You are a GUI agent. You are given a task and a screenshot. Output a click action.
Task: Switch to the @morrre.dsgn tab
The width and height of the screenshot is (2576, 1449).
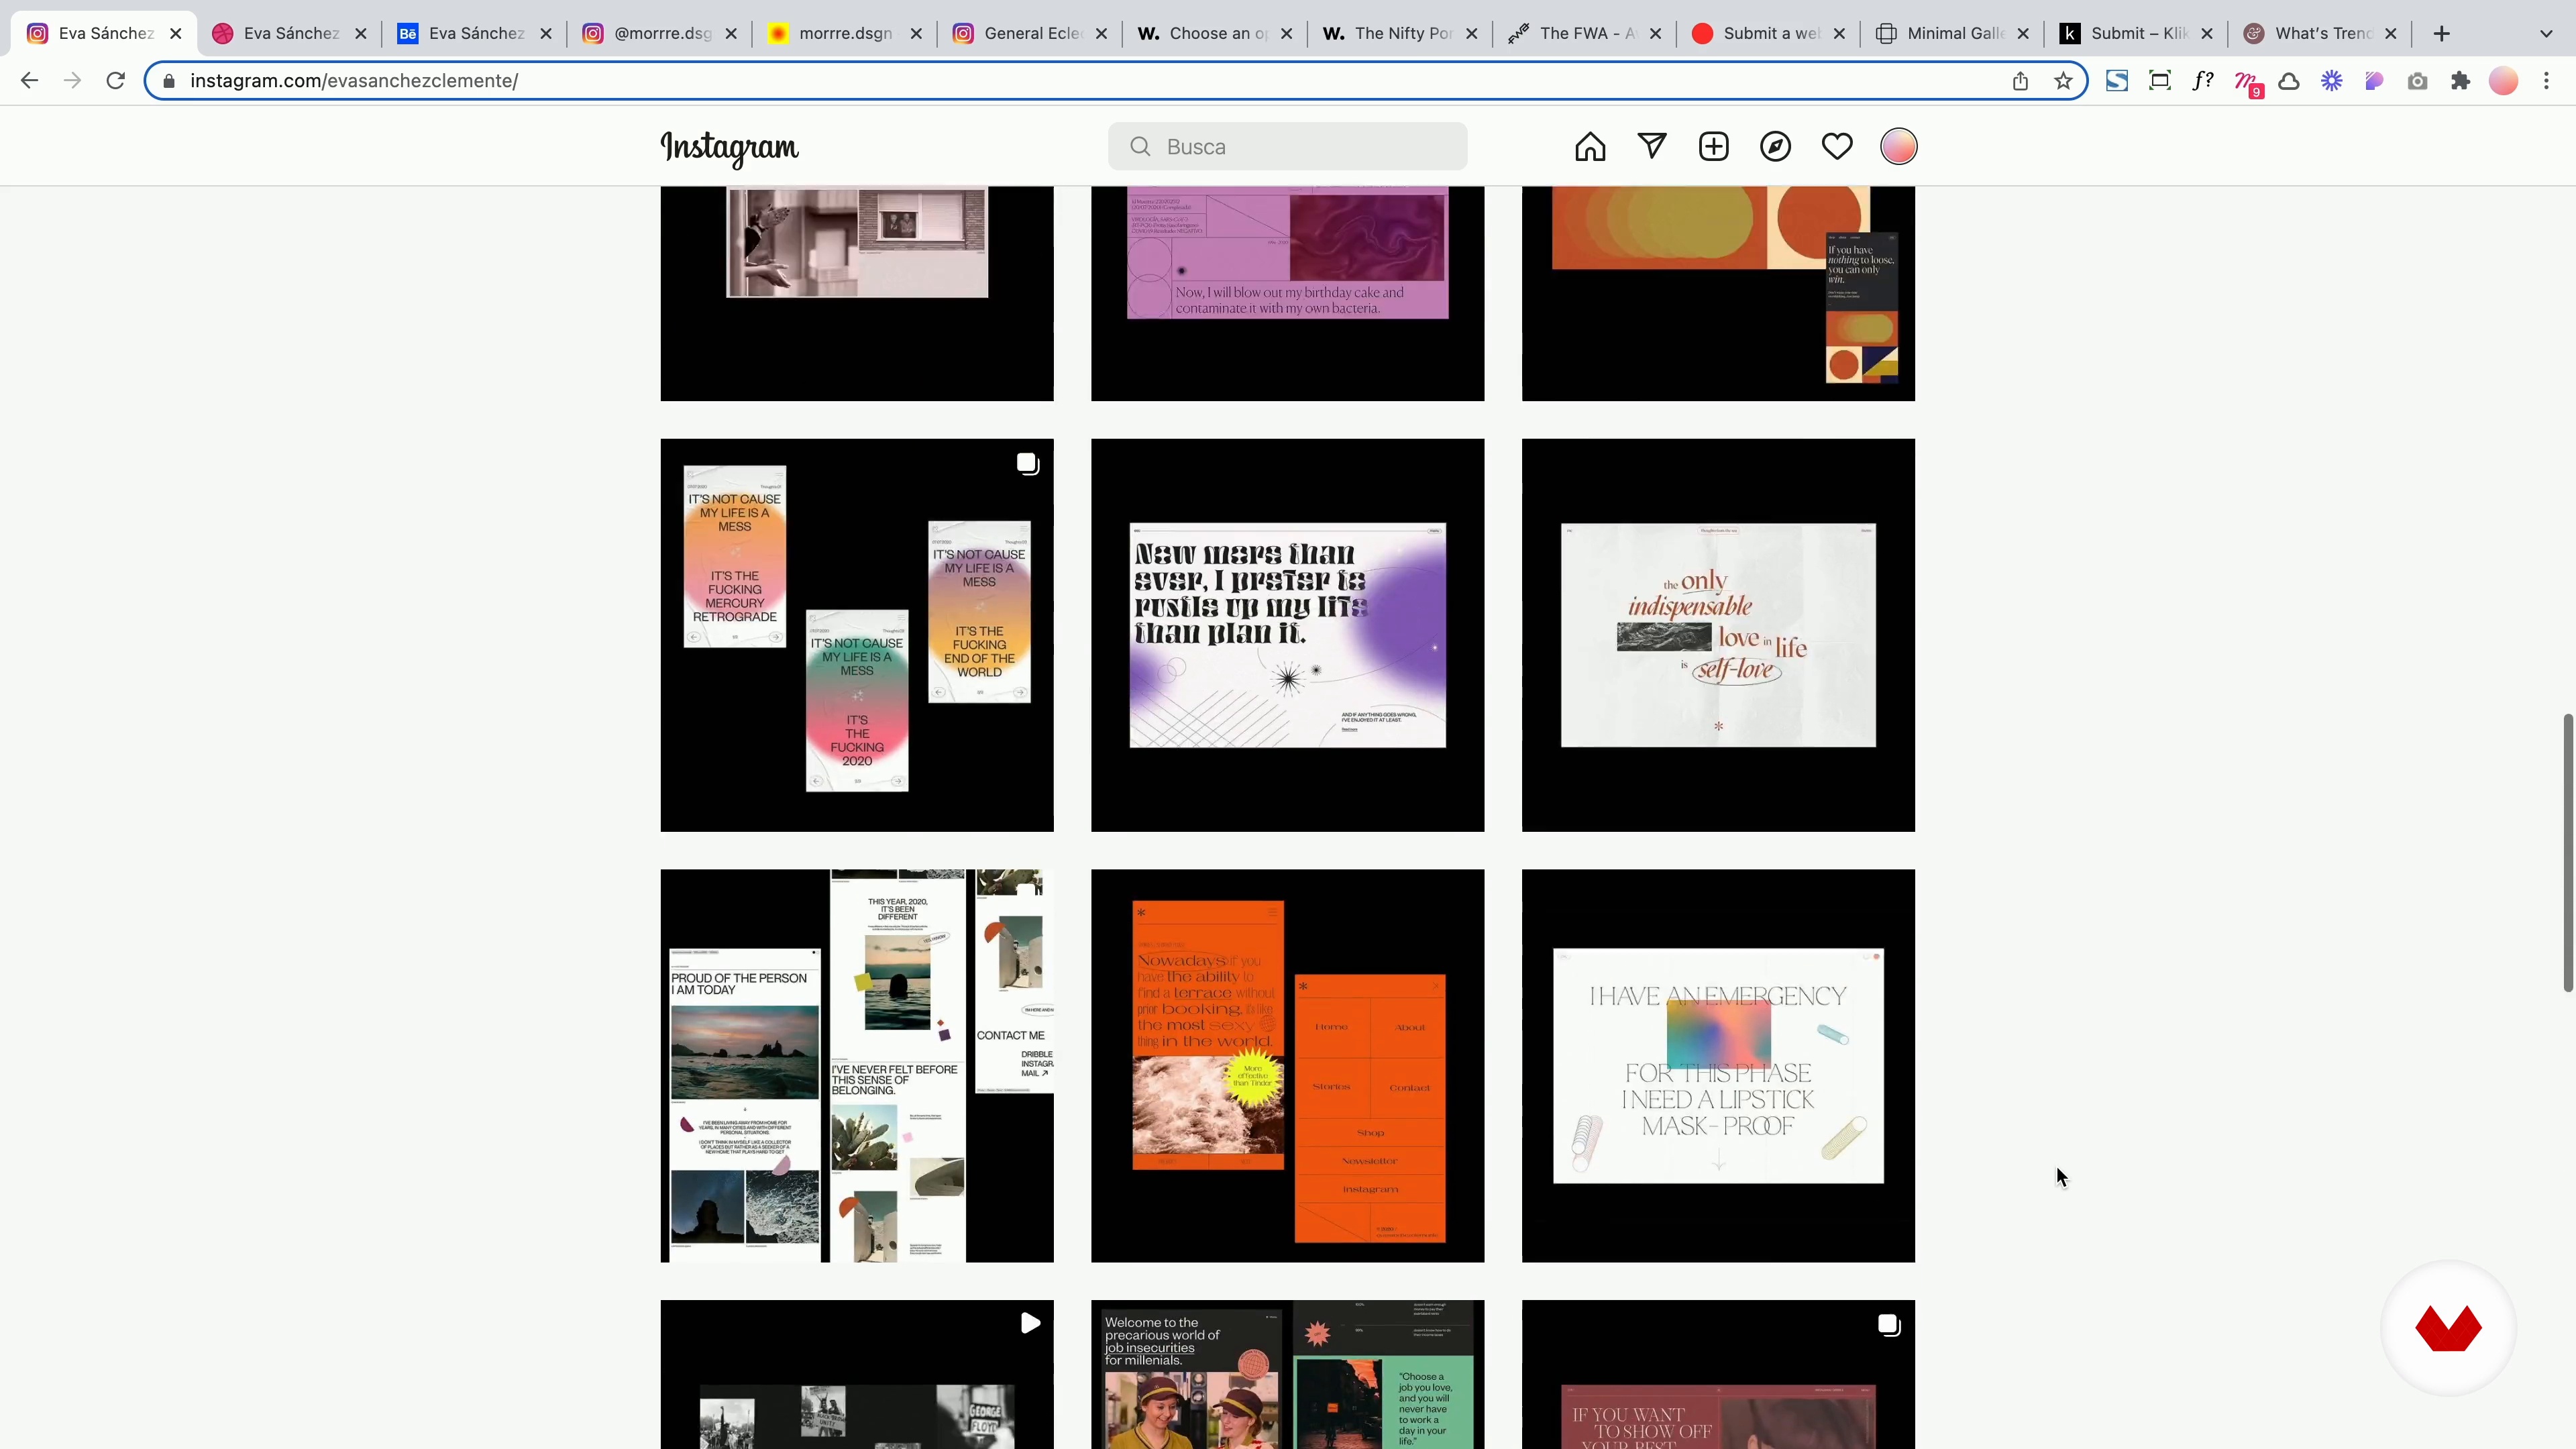coord(661,33)
